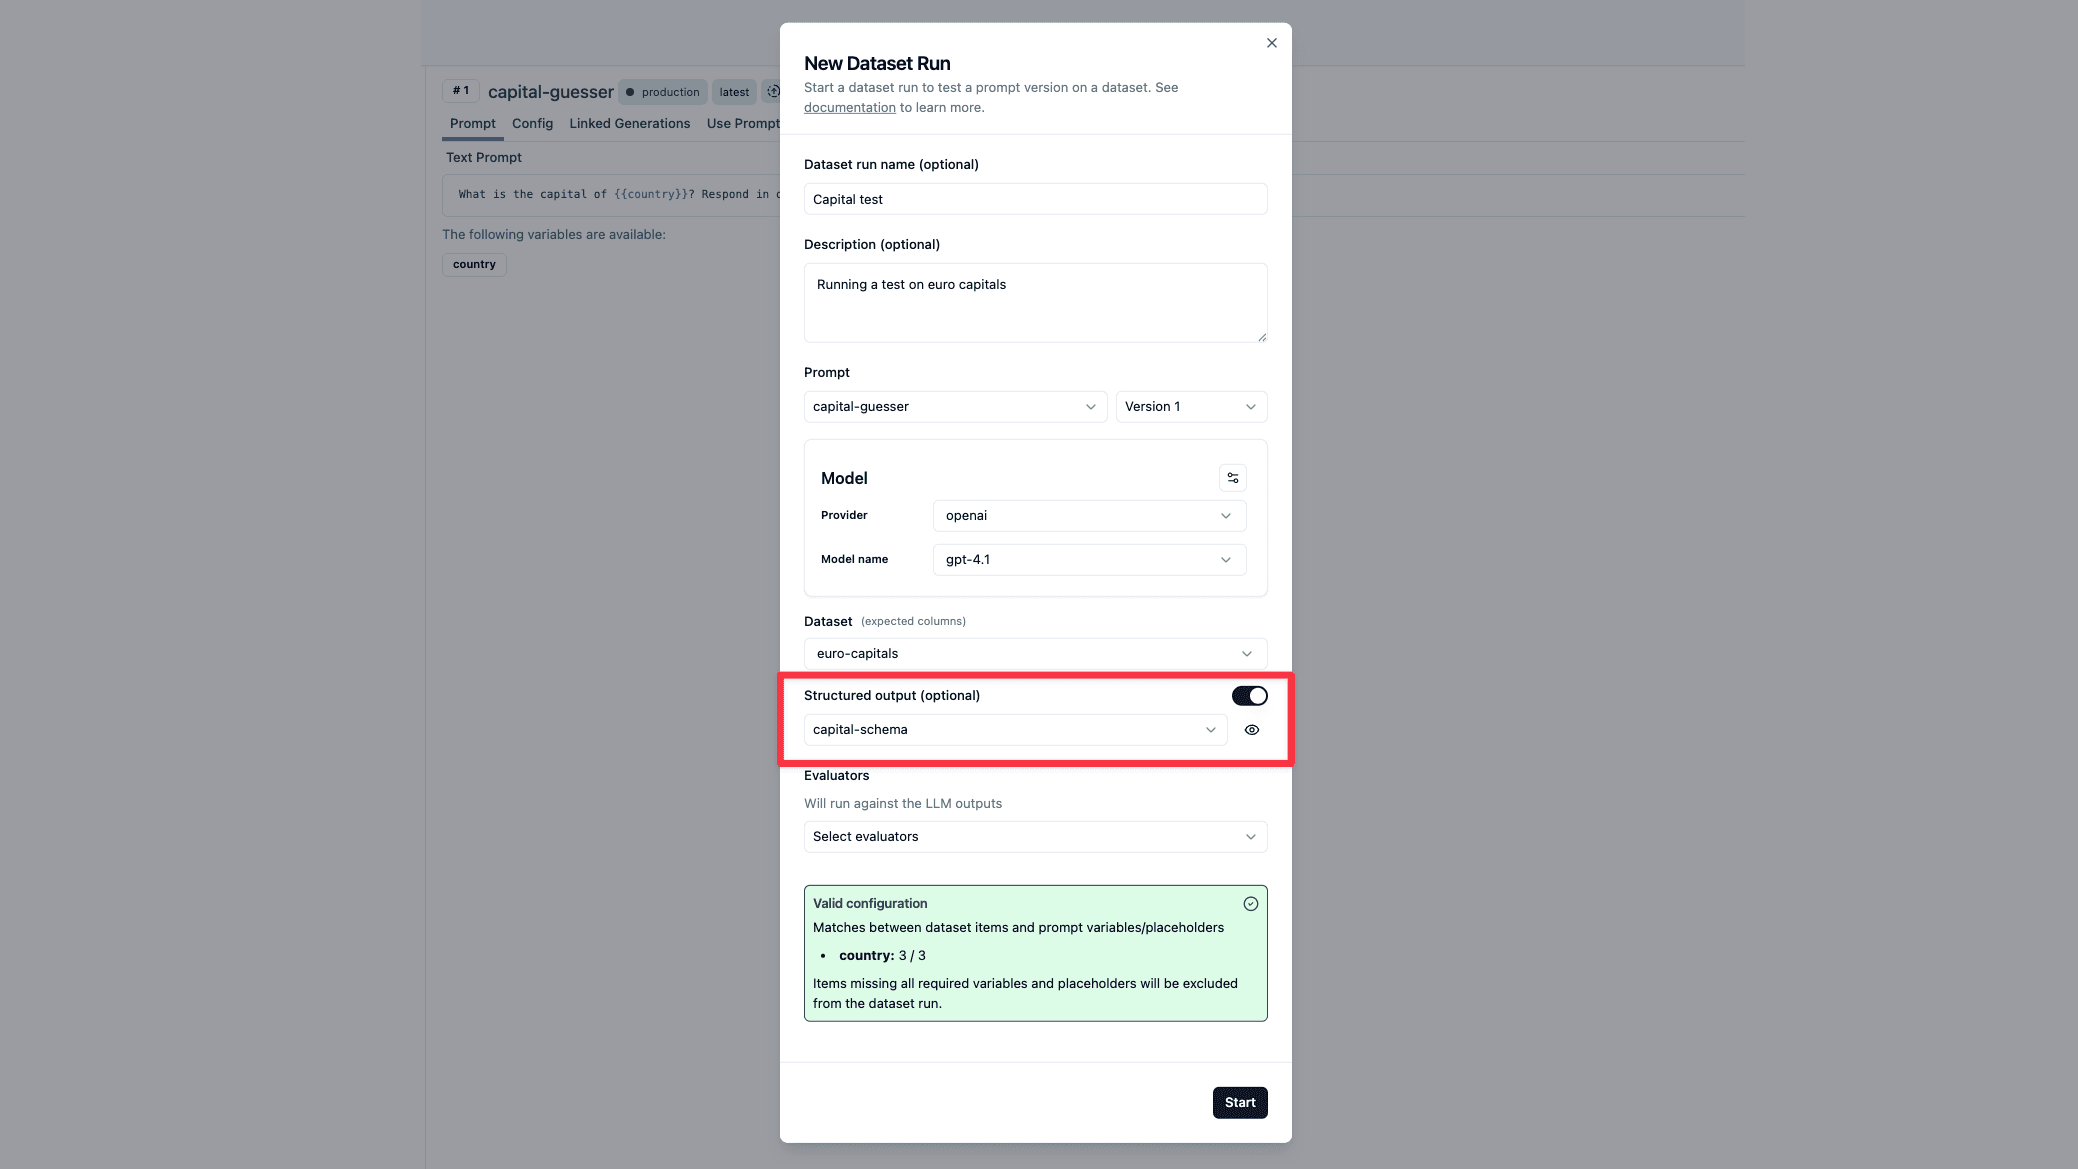Open the euro-capitals dataset dropdown
This screenshot has width=2078, height=1169.
1035,653
